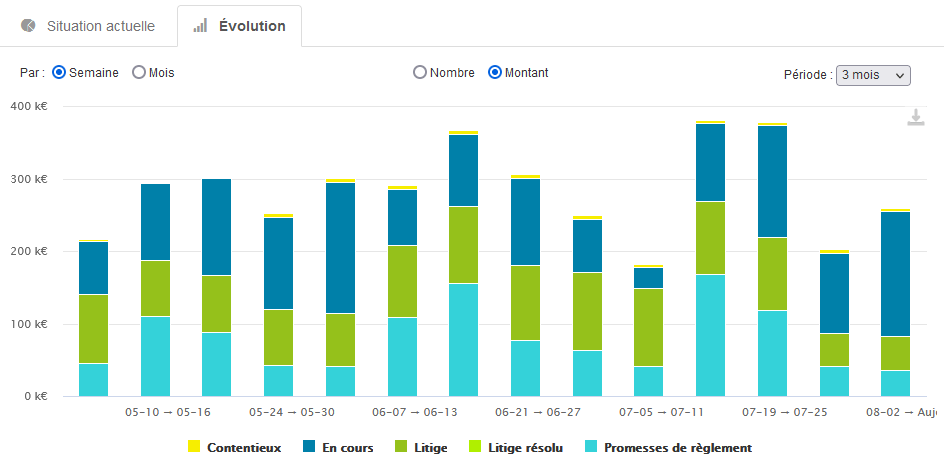Choose the Nombre radio option
The height and width of the screenshot is (461, 944).
(420, 73)
